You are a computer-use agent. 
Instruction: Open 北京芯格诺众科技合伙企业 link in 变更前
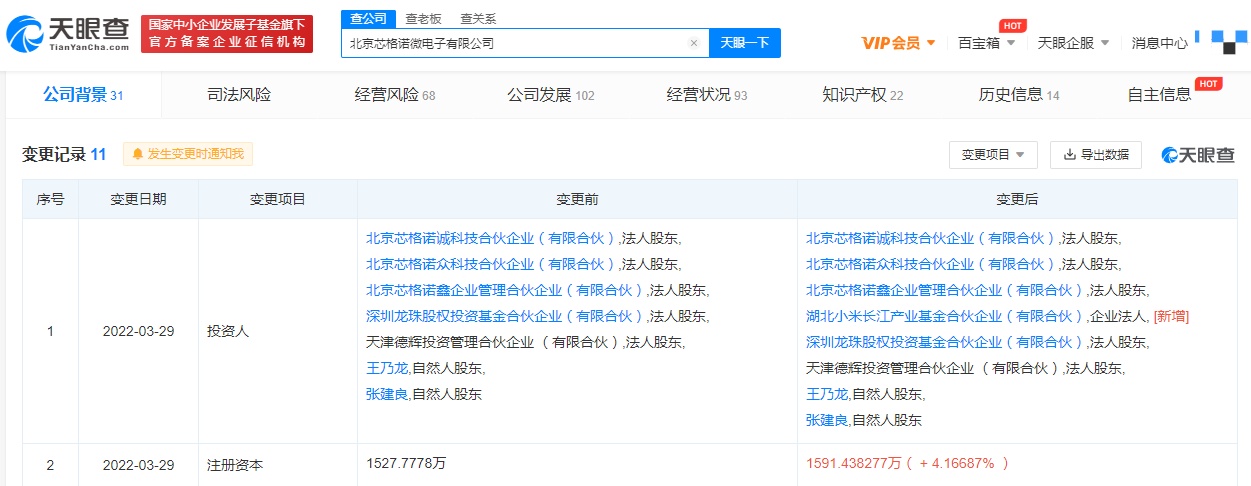pos(493,264)
